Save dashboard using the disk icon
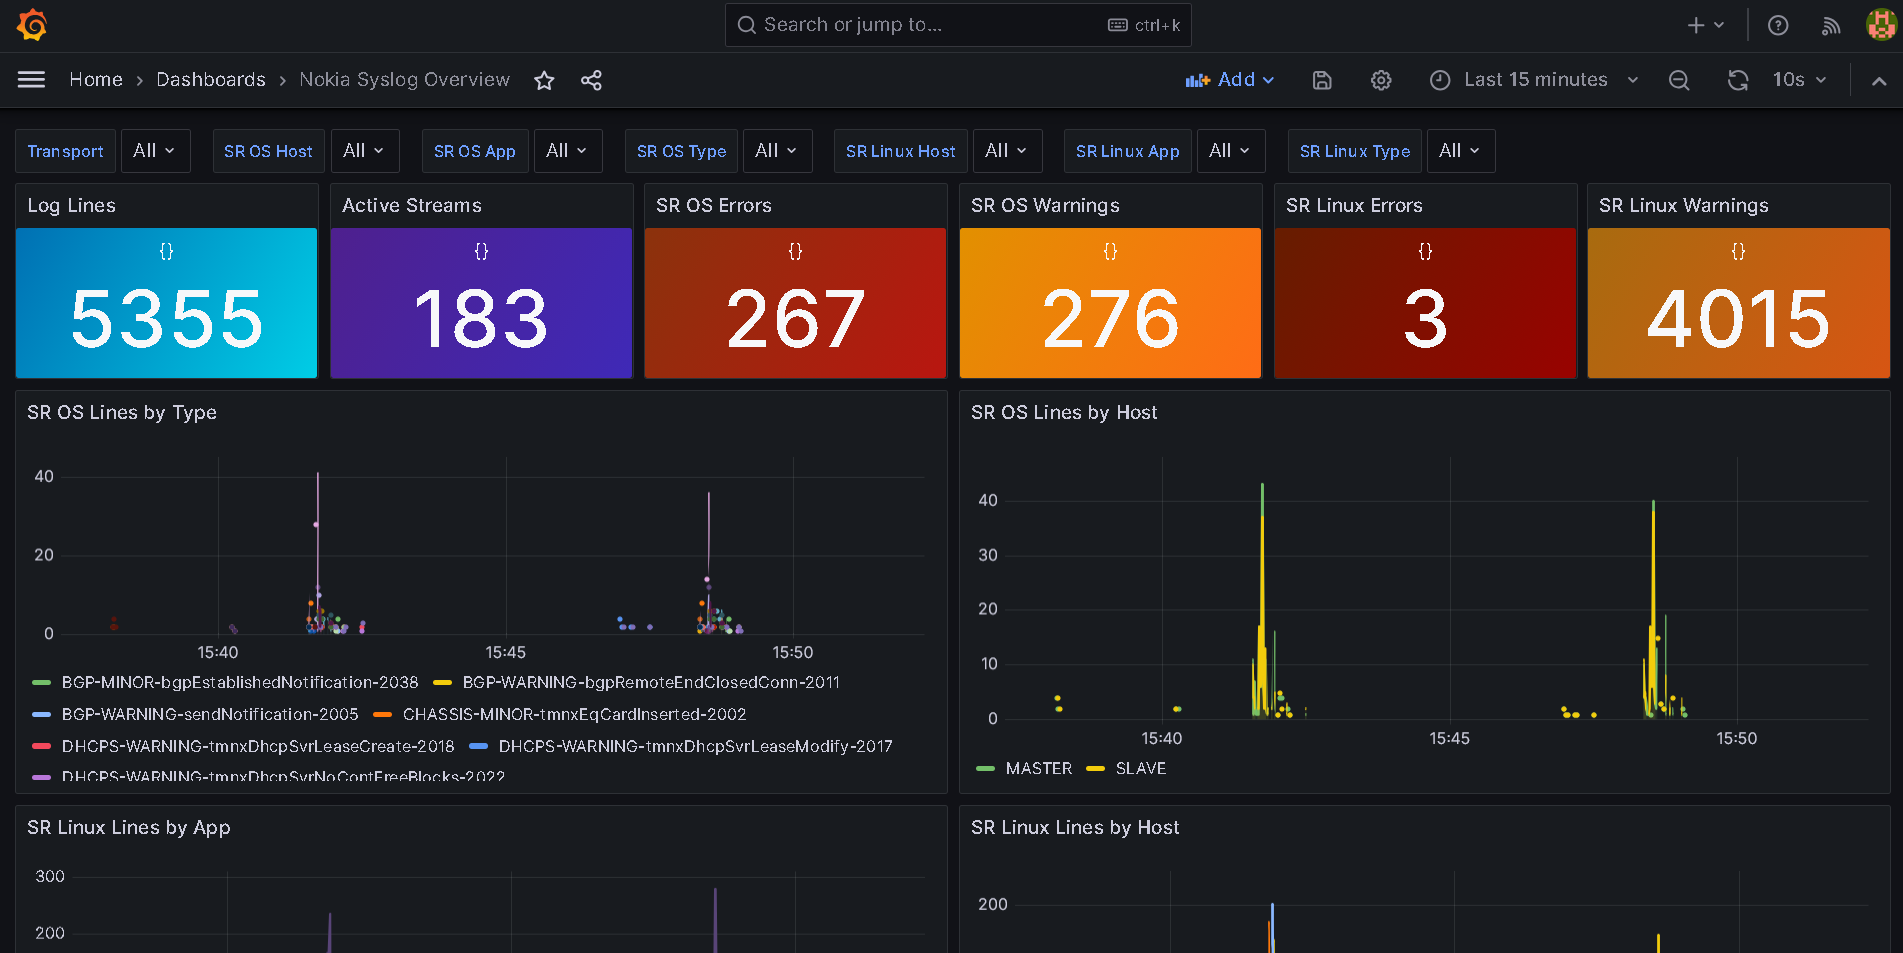Viewport: 1903px width, 953px height. (1322, 80)
